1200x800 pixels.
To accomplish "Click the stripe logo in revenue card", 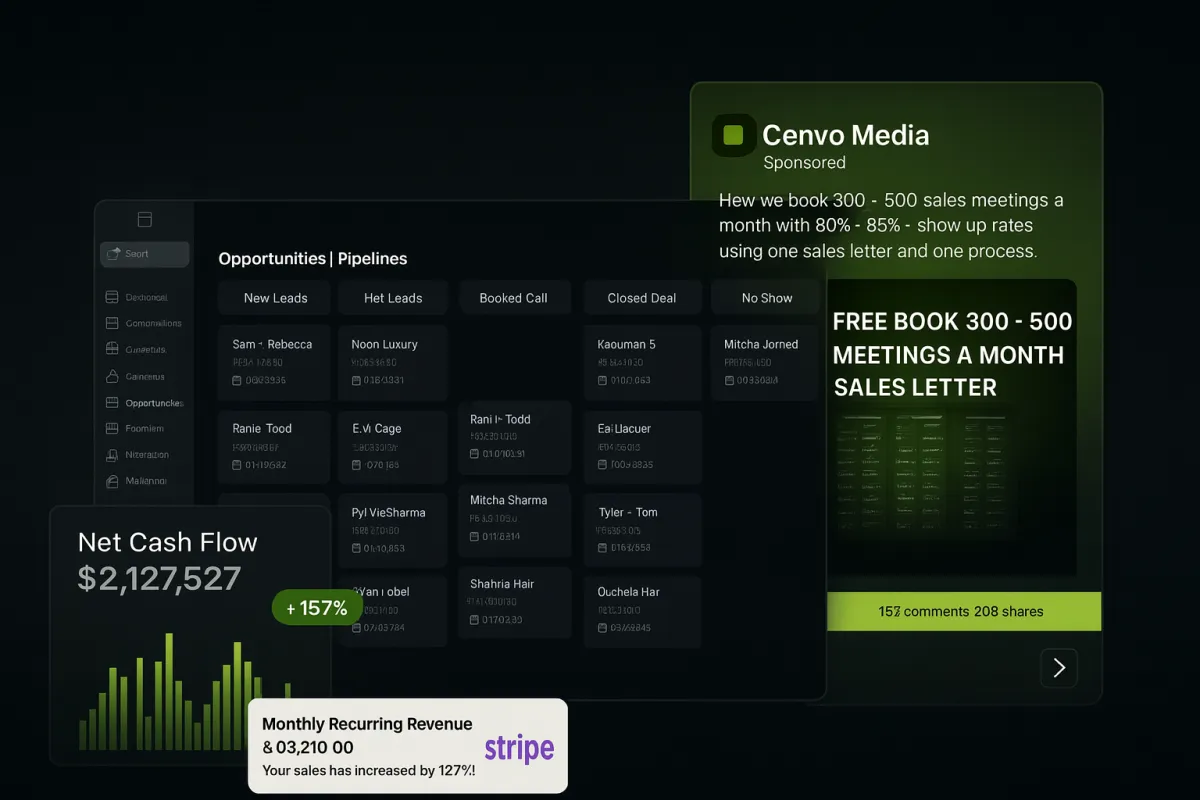I will point(519,748).
